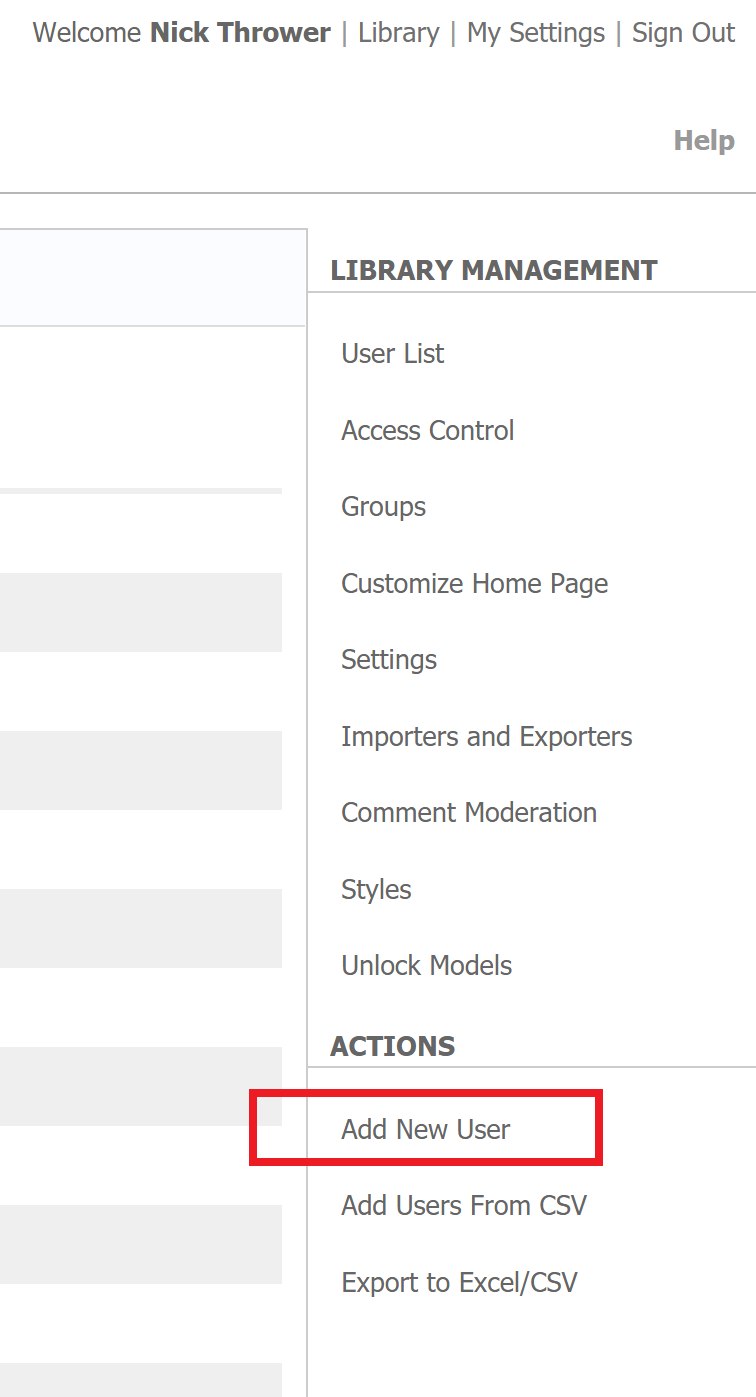The width and height of the screenshot is (756, 1397).
Task: Go to My Settings
Action: (x=535, y=33)
